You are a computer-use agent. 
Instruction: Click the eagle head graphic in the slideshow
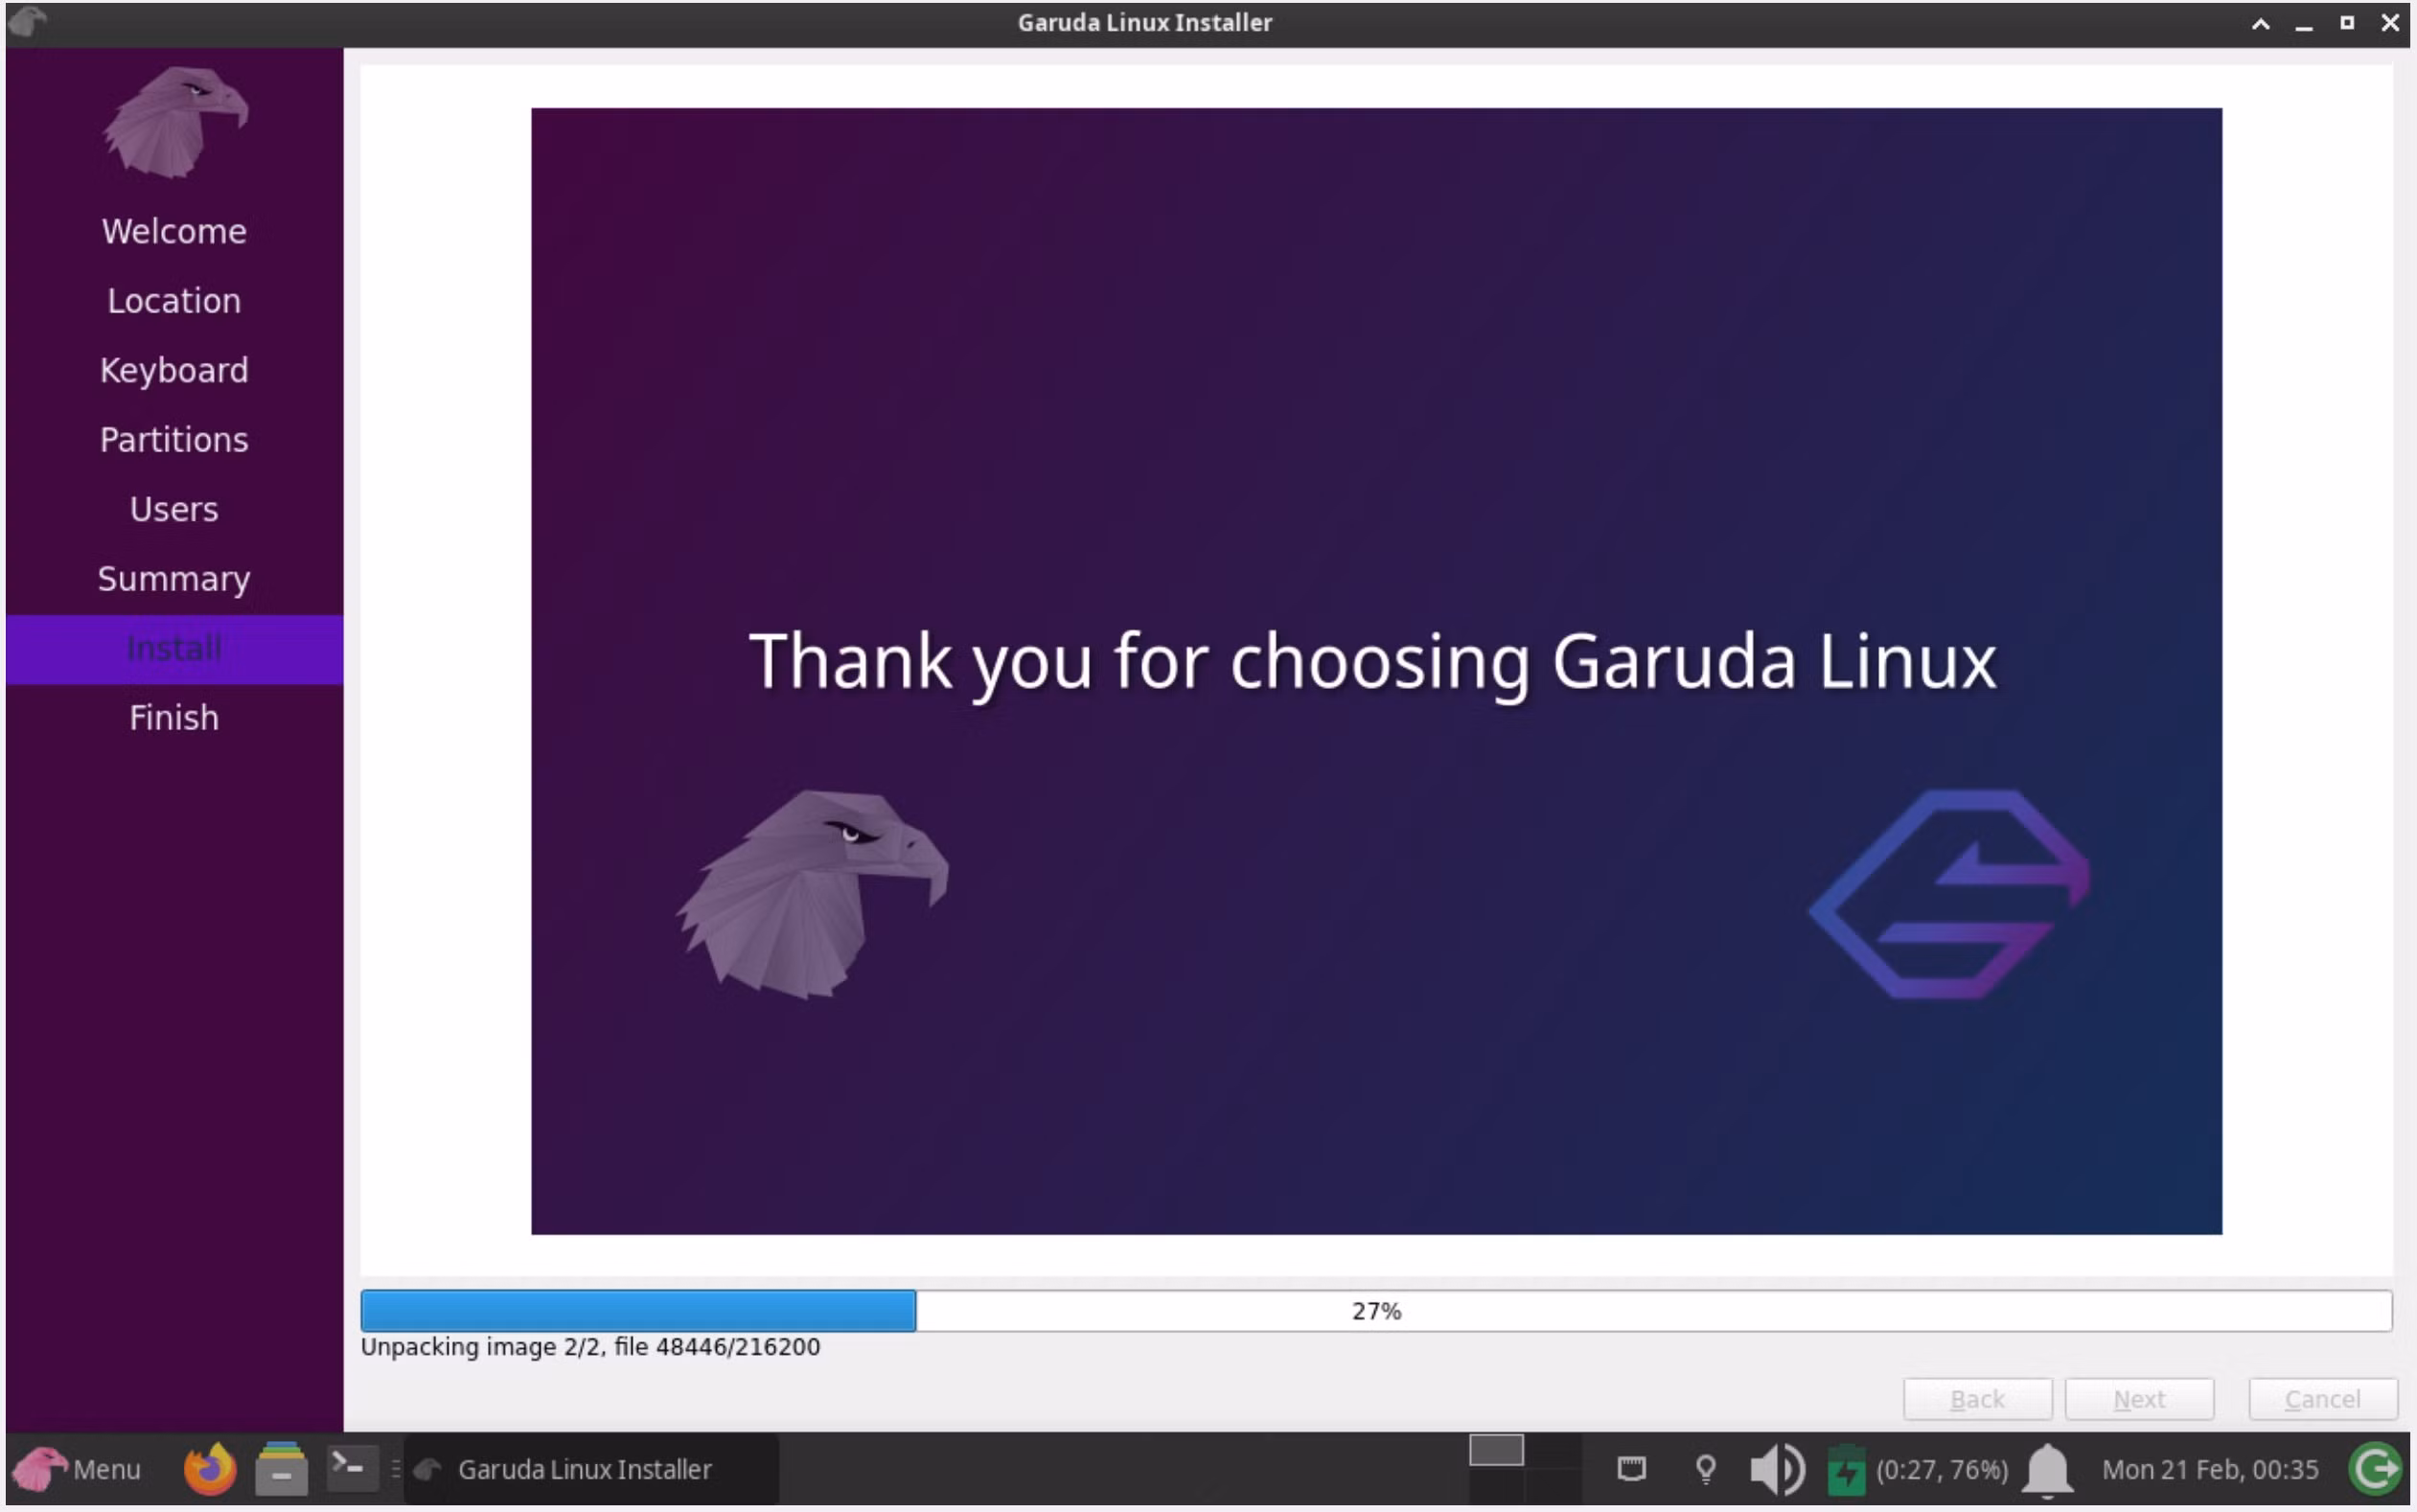point(812,894)
